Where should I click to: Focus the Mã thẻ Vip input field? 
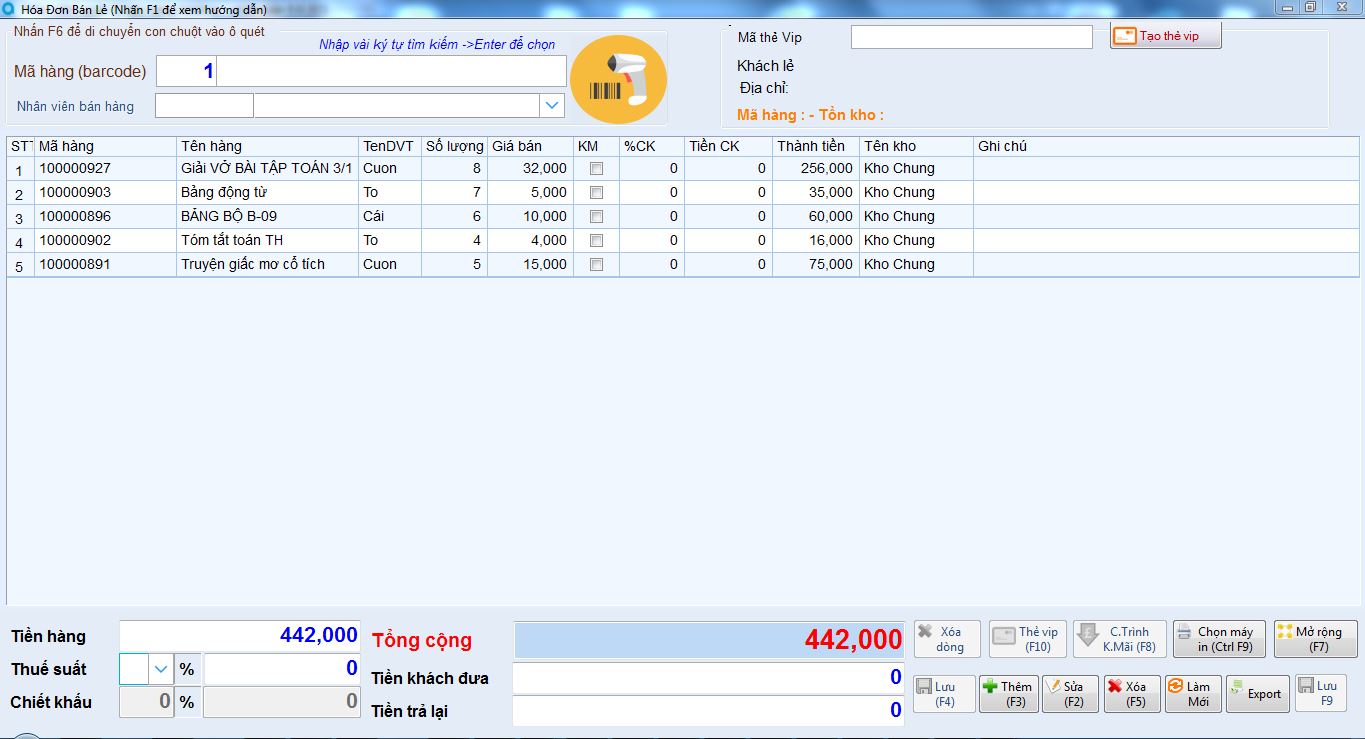972,37
